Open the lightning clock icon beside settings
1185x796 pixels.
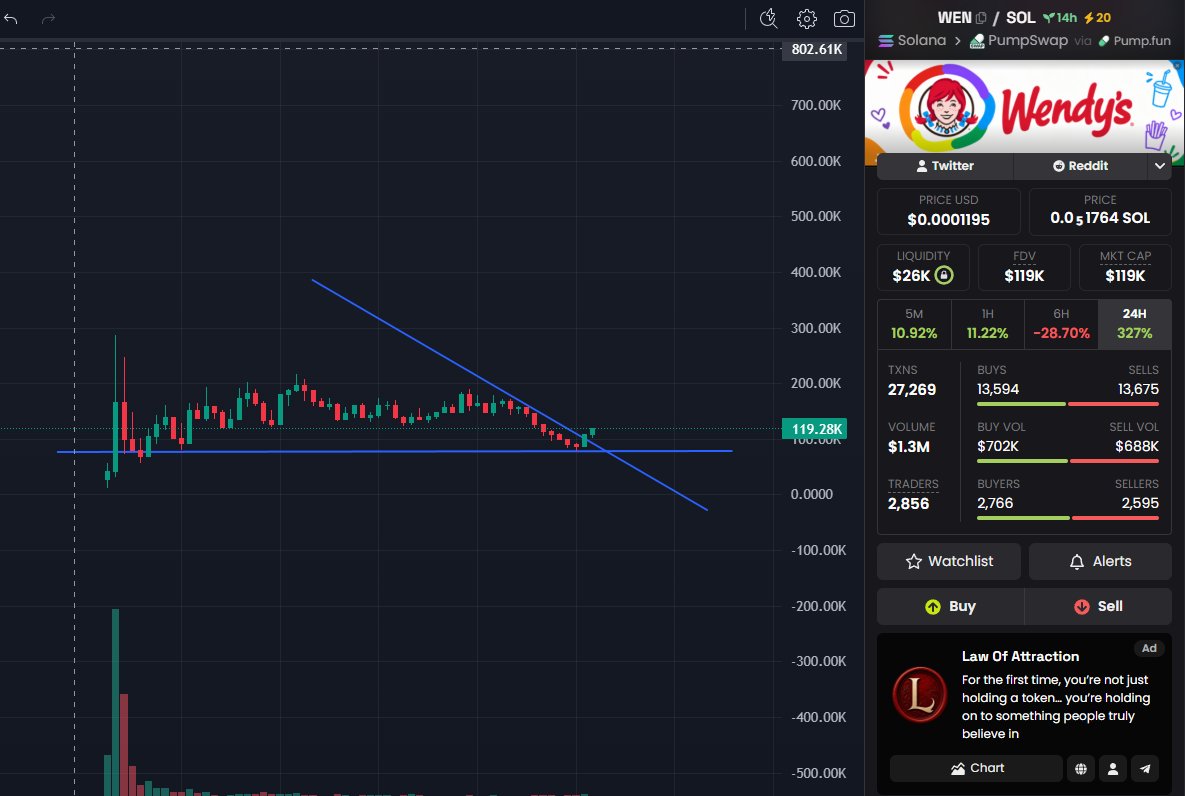tap(769, 19)
